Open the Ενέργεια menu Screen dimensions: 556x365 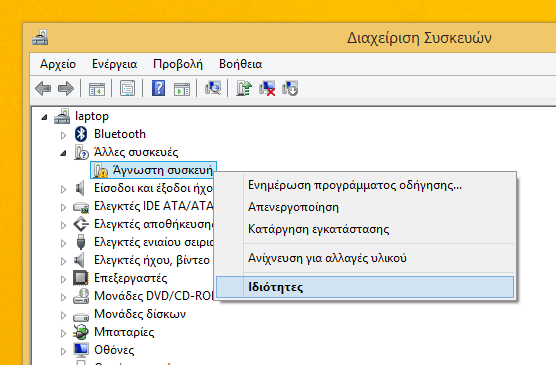[115, 64]
